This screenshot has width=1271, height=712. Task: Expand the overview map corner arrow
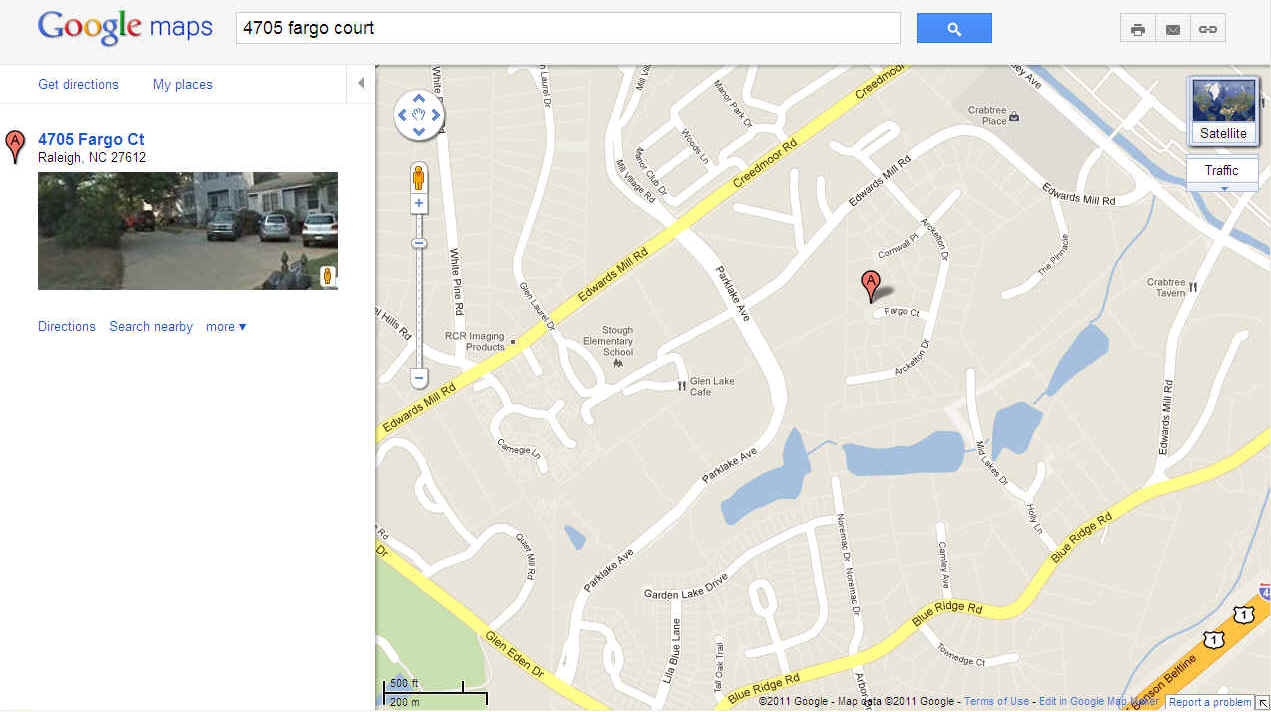click(1263, 703)
